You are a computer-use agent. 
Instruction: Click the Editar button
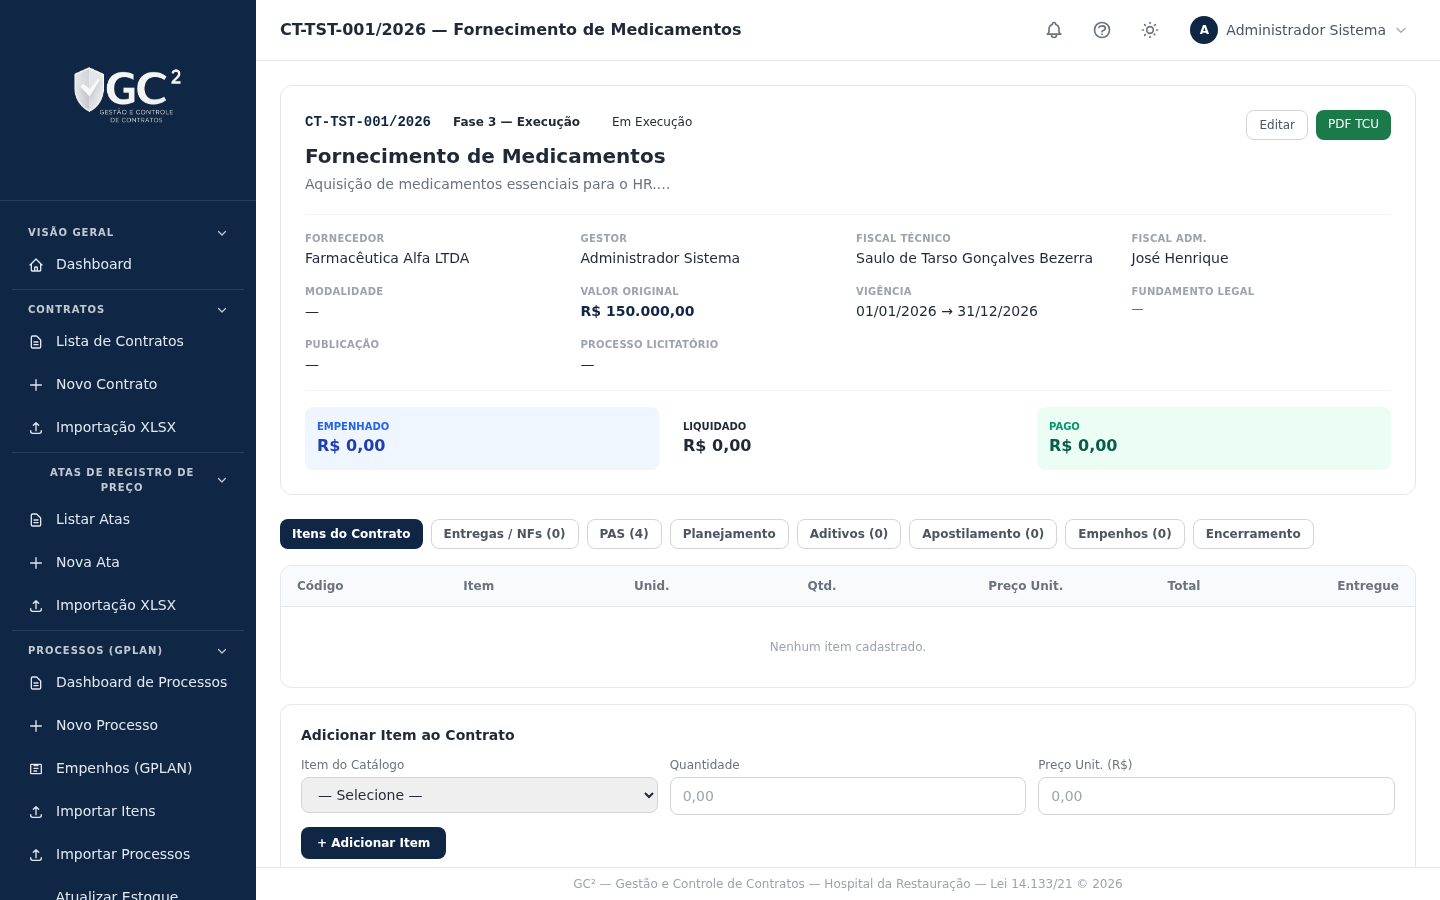pos(1277,125)
